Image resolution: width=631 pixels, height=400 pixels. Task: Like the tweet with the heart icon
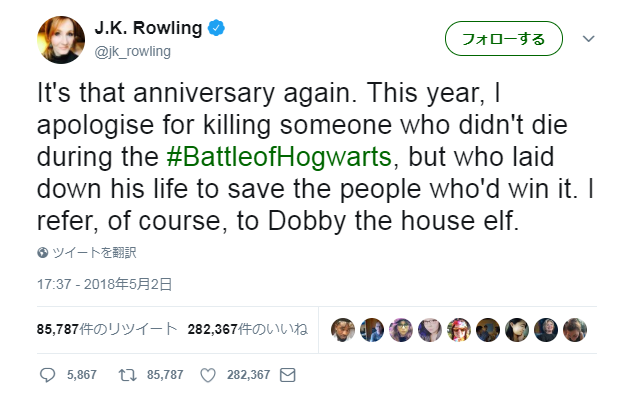208,375
